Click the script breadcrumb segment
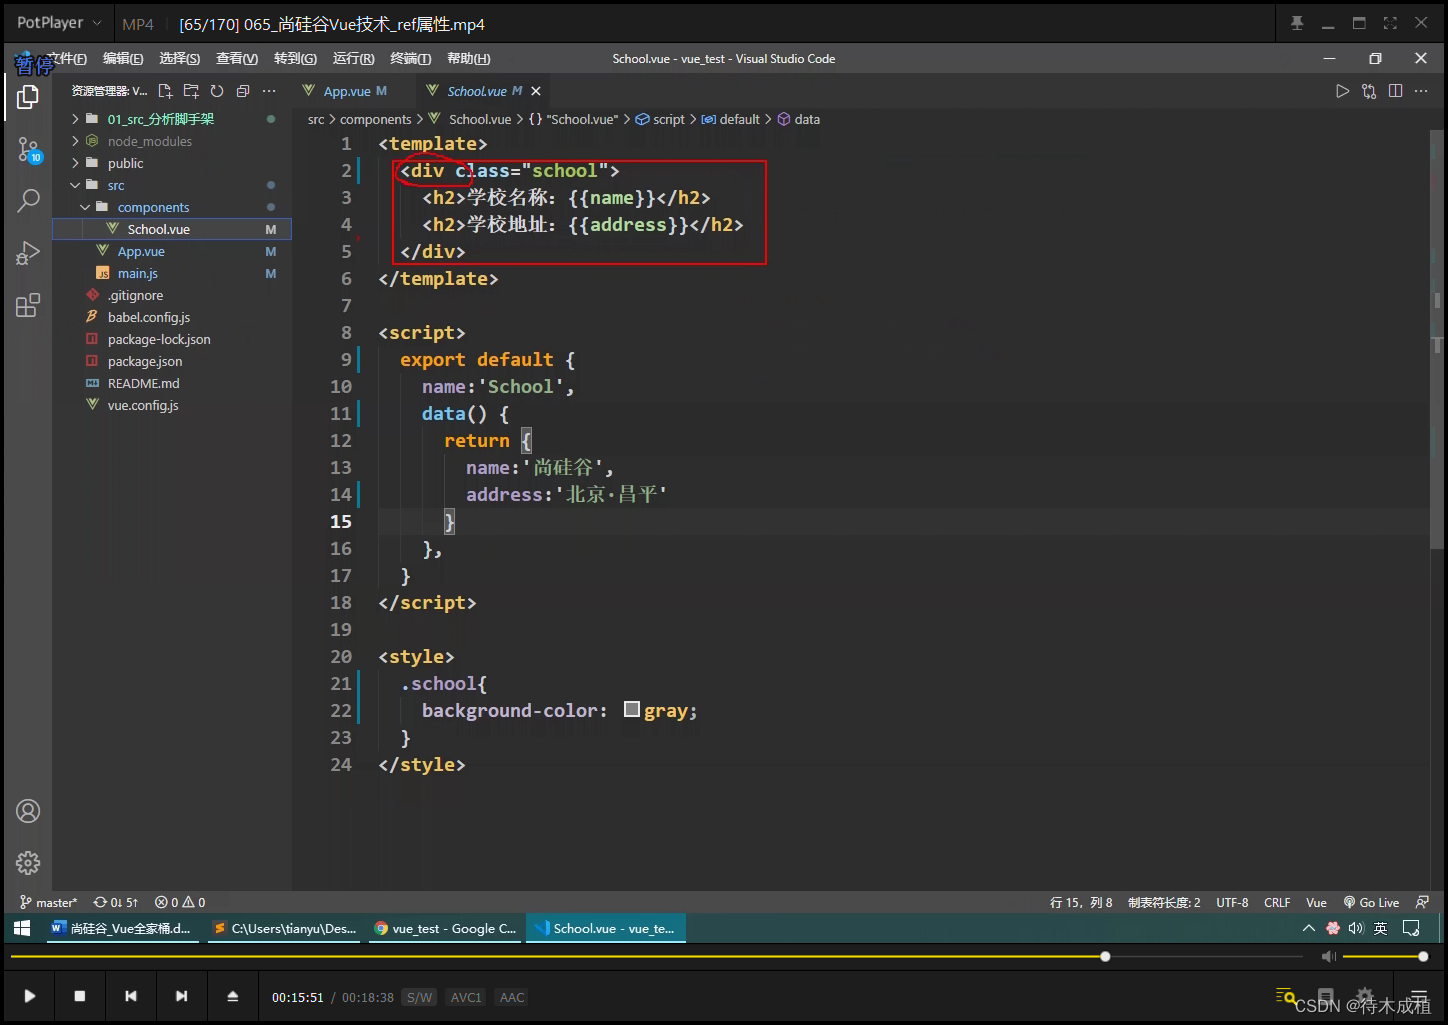1448x1025 pixels. click(660, 119)
